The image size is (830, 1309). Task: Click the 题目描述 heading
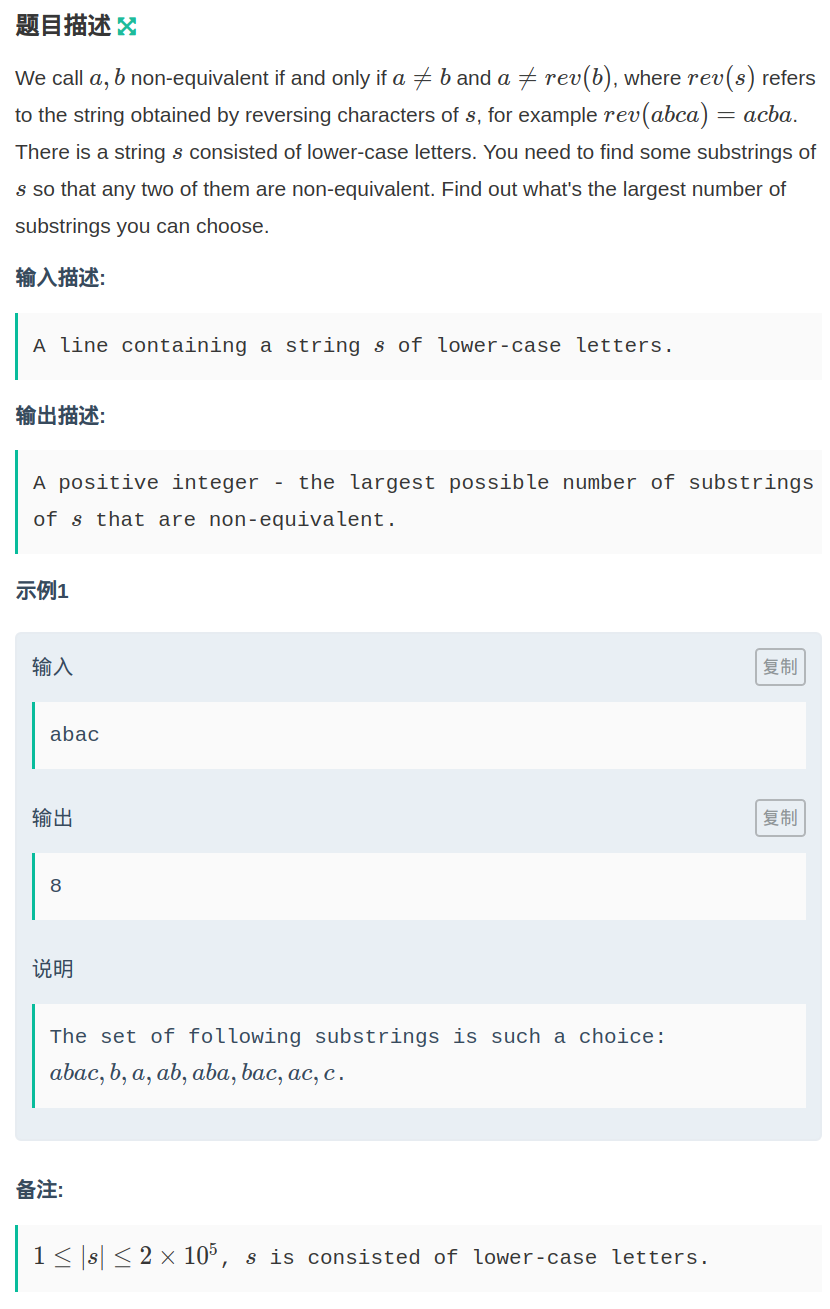point(63,27)
